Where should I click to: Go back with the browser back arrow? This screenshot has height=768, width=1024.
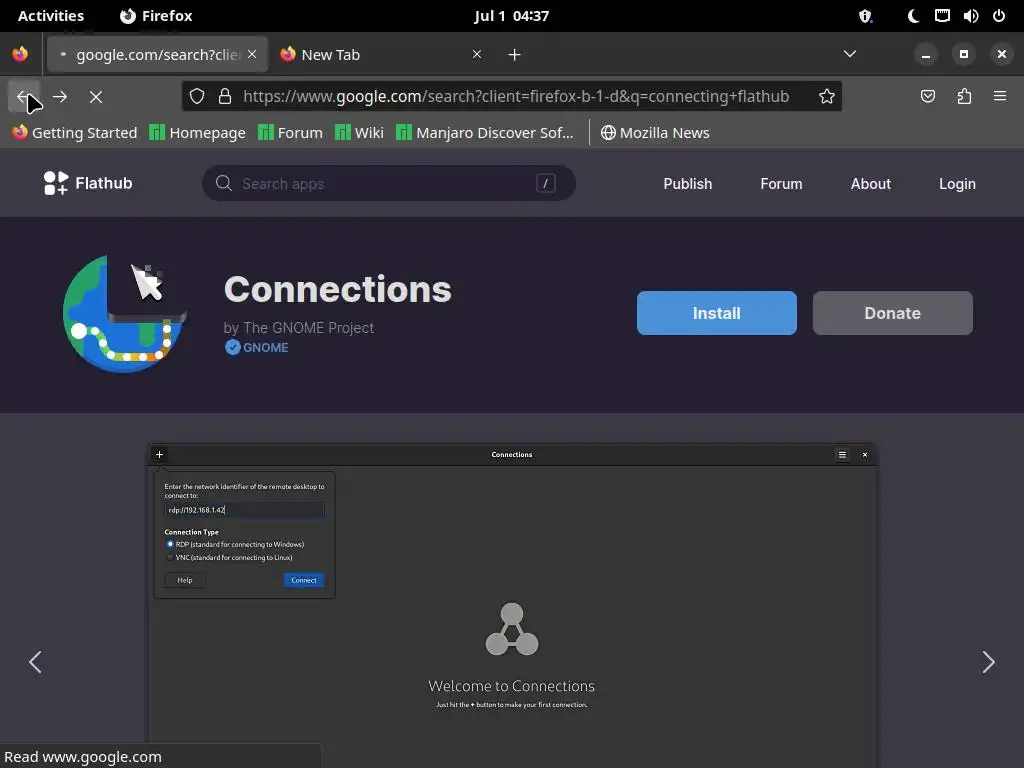(24, 97)
